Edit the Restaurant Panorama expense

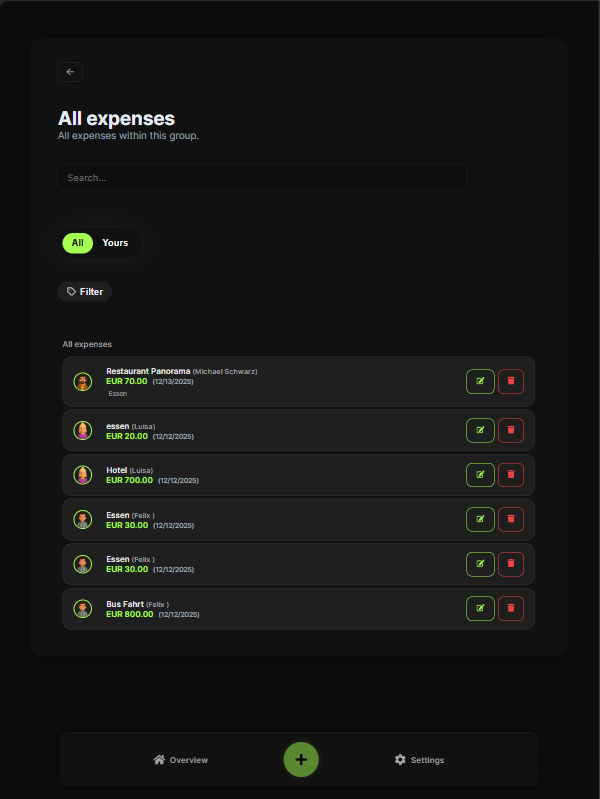pyautogui.click(x=480, y=381)
